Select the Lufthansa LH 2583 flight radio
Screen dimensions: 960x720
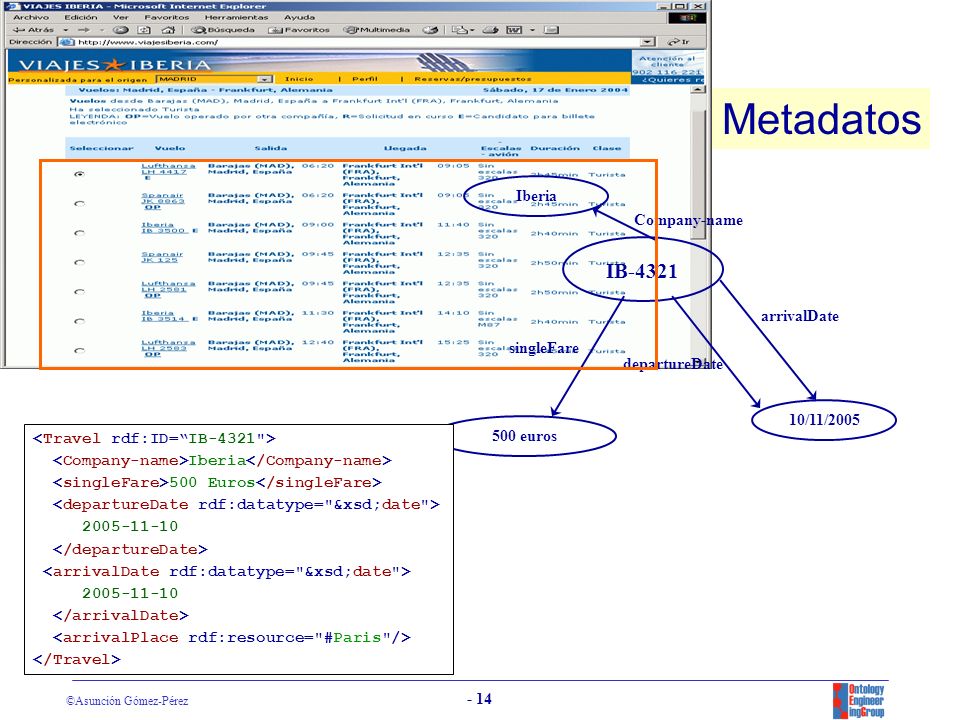[x=79, y=350]
